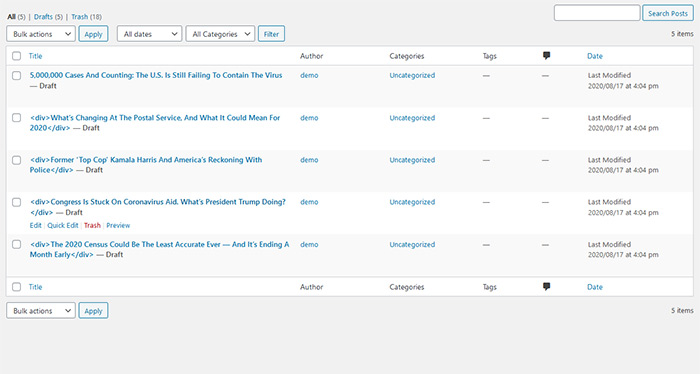Click inside the search posts input field
Image resolution: width=700 pixels, height=374 pixels.
(x=597, y=13)
